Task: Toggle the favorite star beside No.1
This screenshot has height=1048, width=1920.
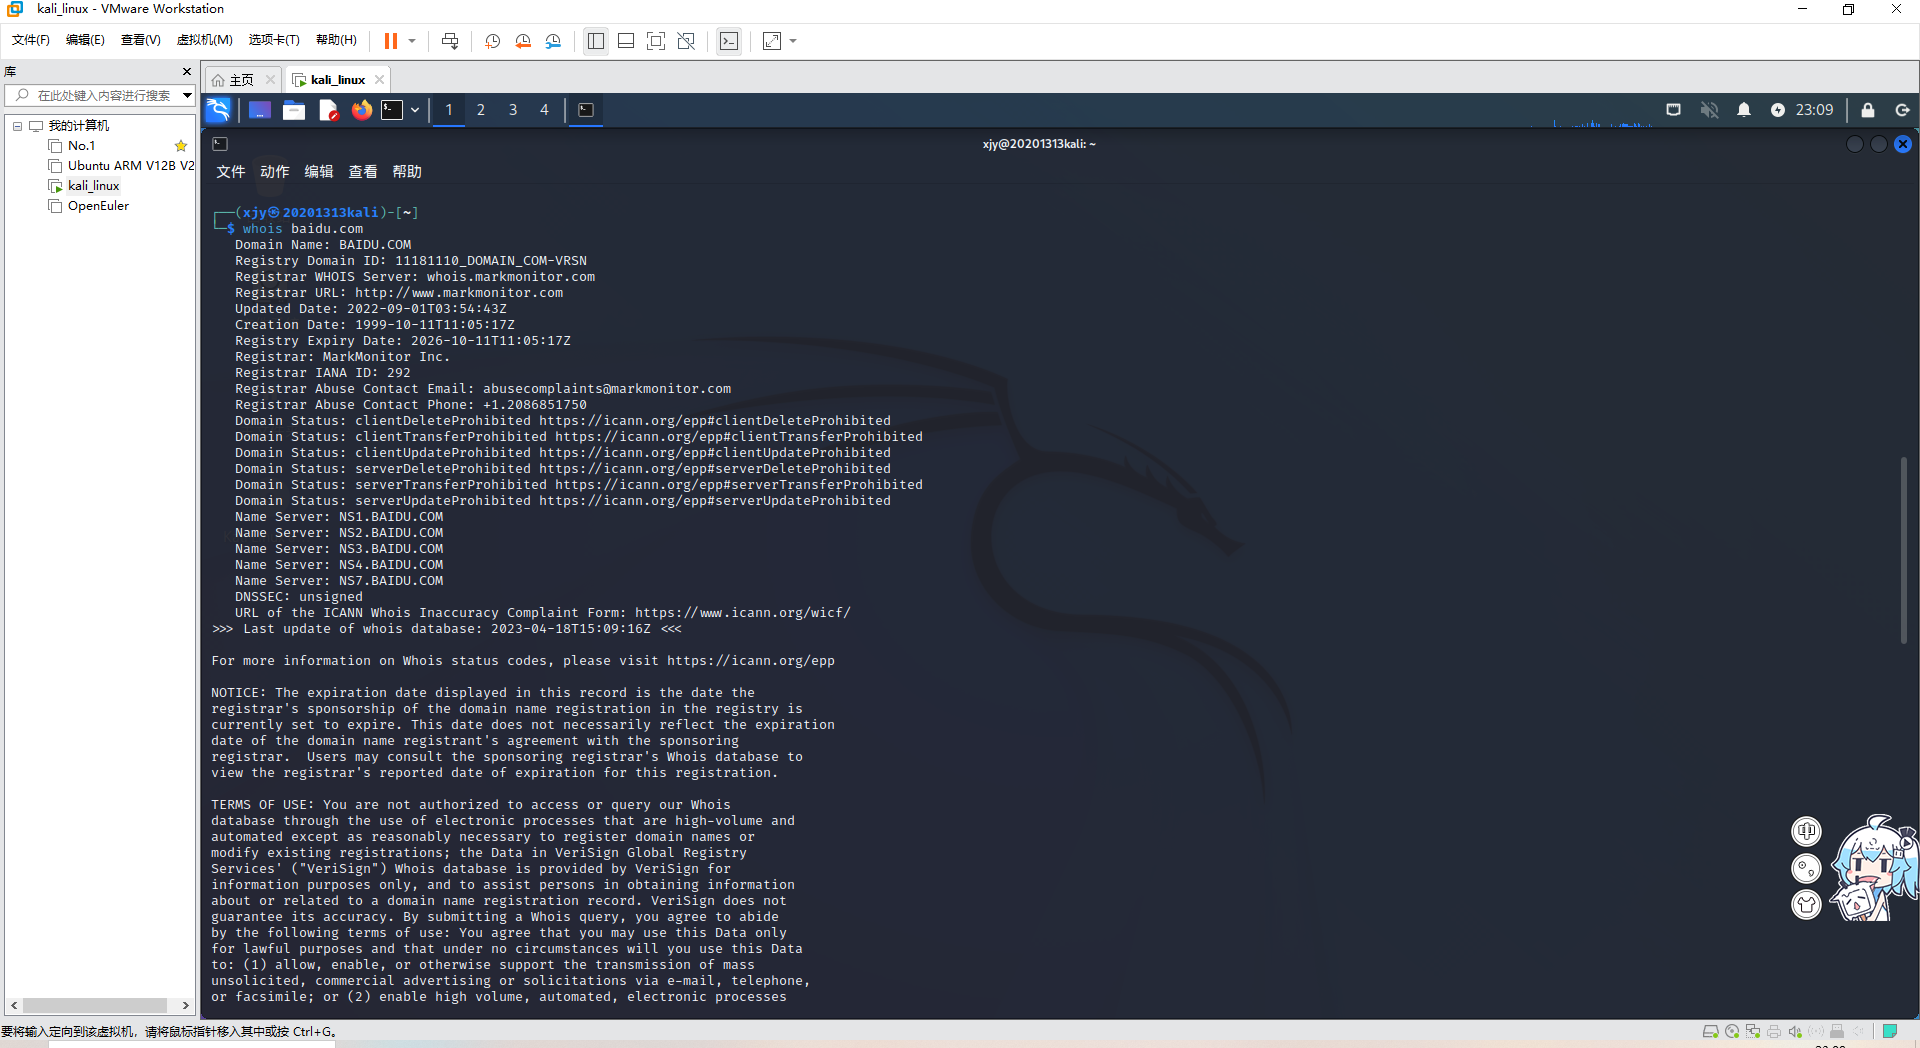Action: pos(181,146)
